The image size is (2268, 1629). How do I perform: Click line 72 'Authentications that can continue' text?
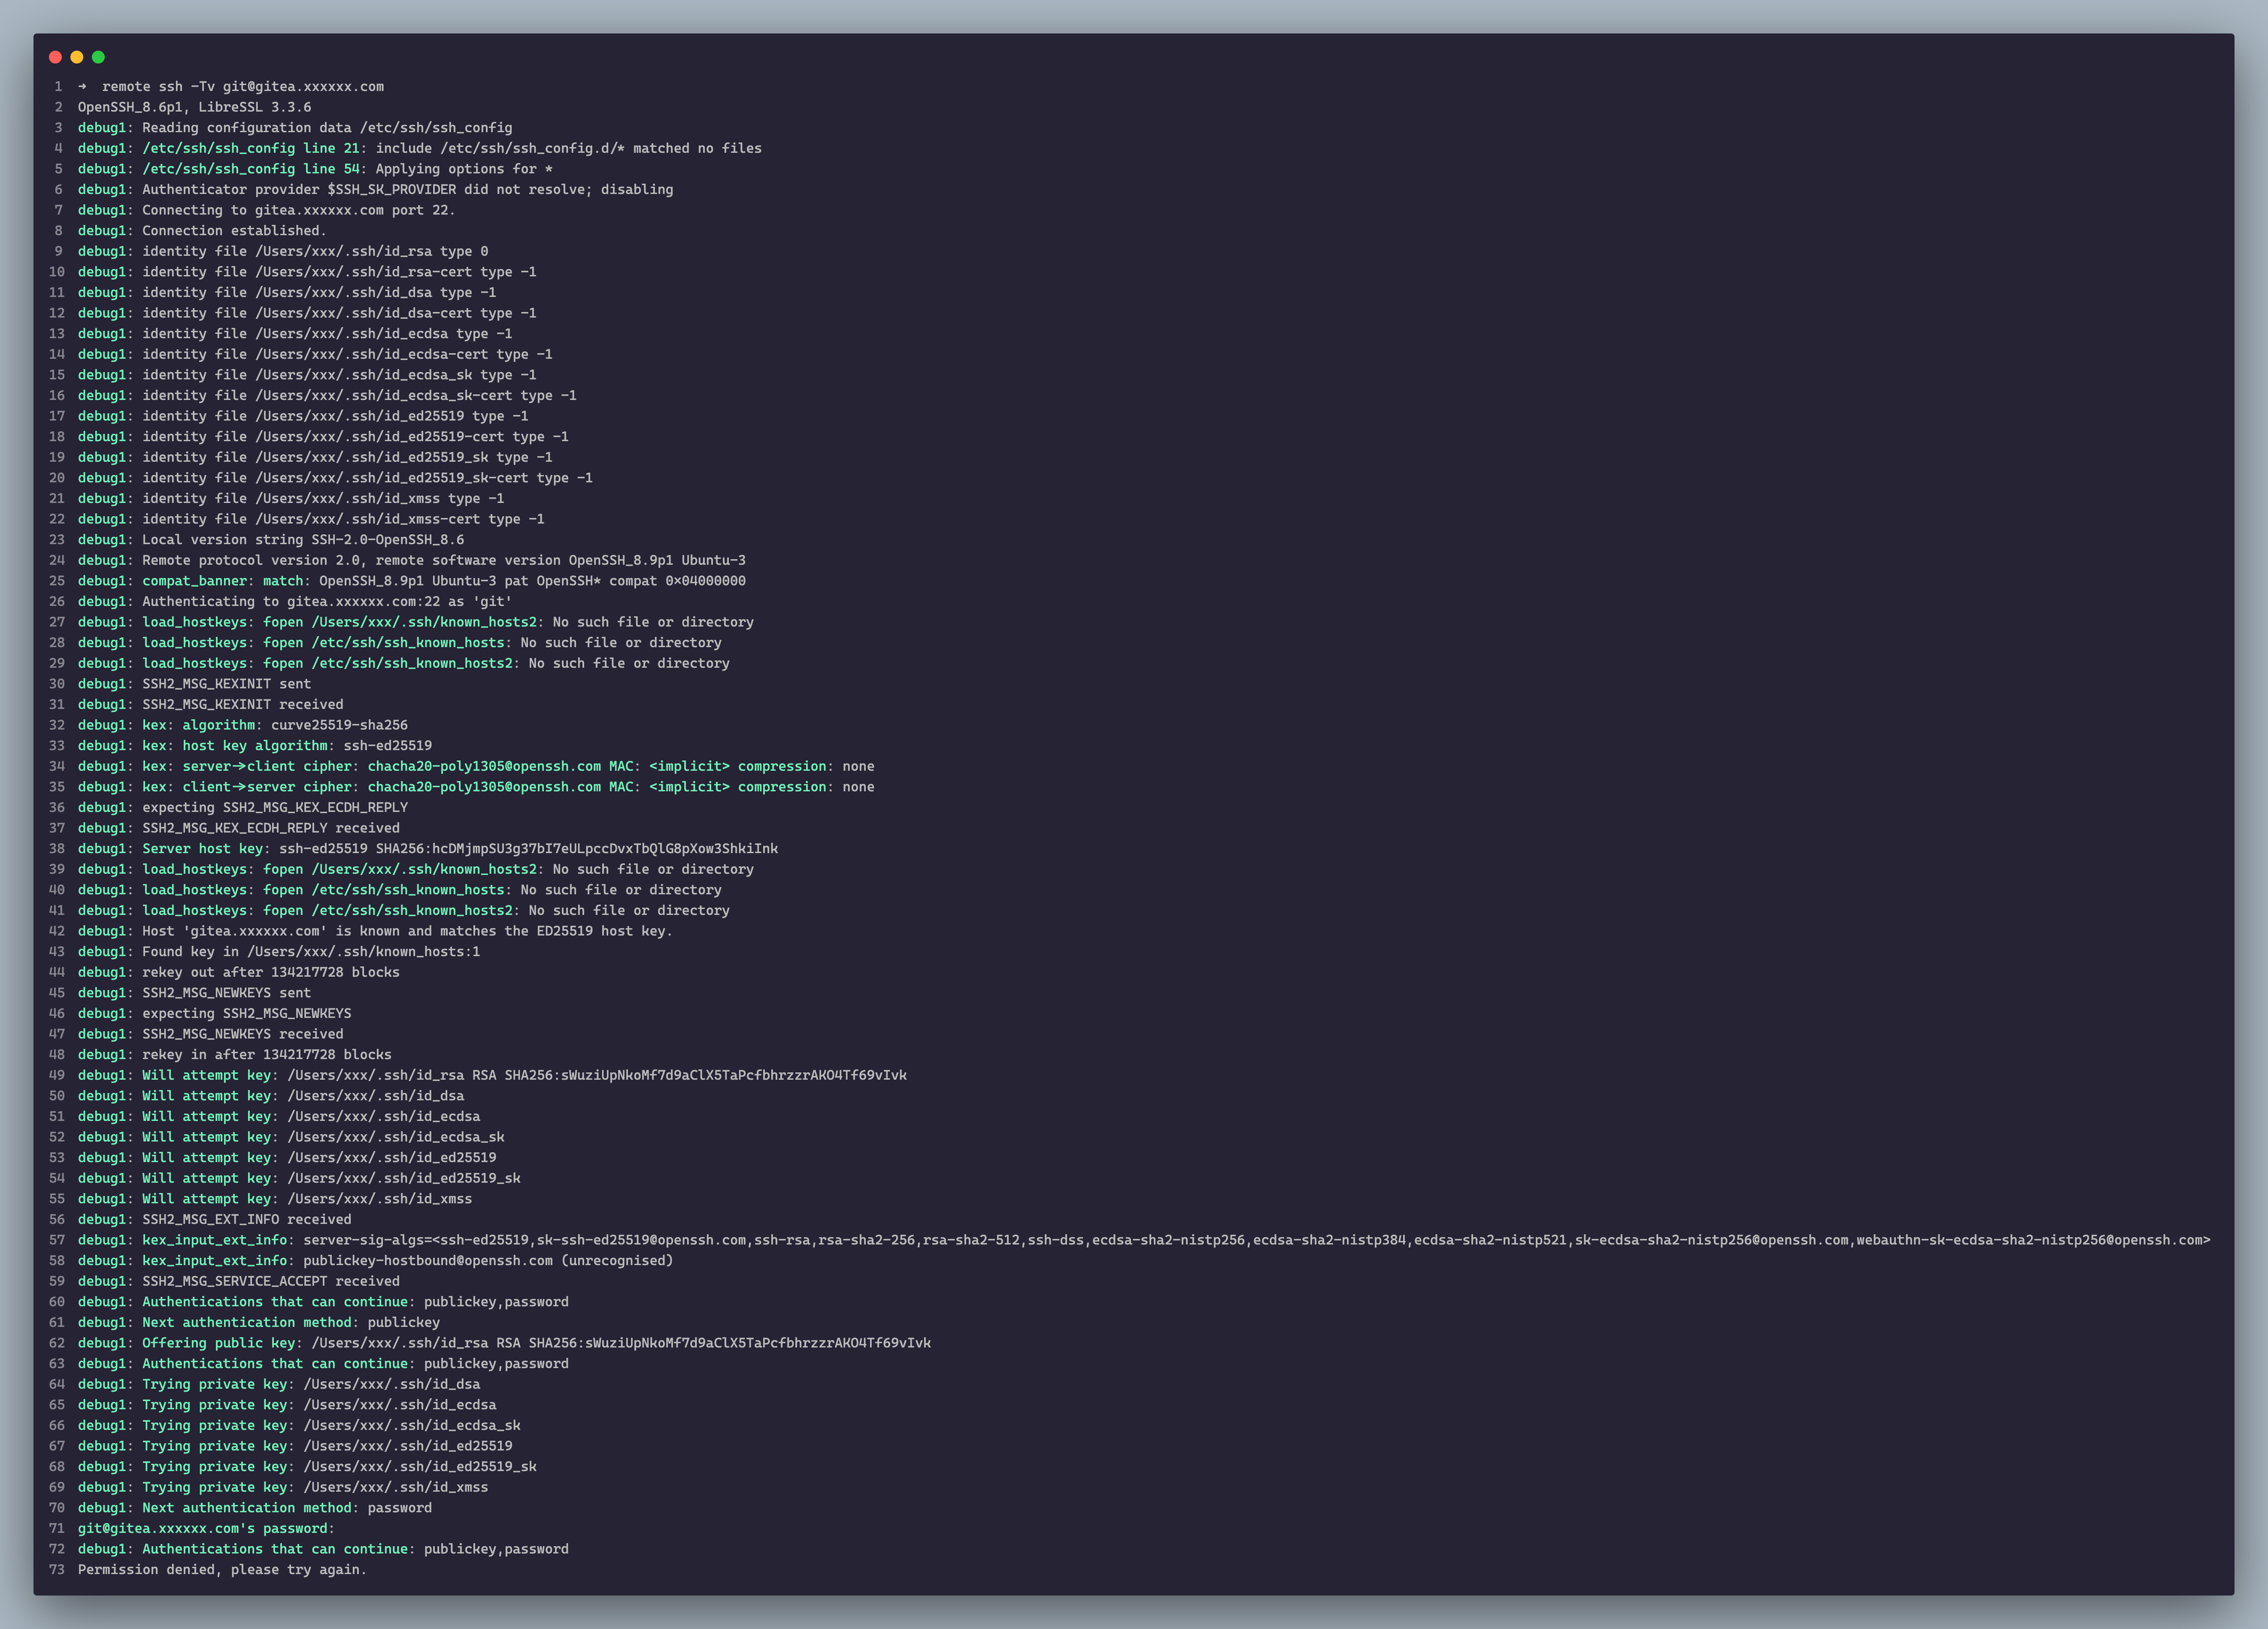coord(275,1549)
